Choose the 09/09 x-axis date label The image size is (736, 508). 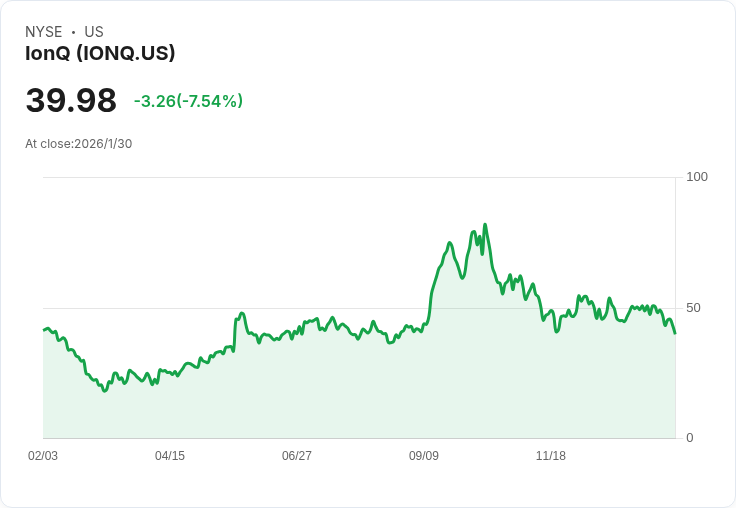point(424,456)
